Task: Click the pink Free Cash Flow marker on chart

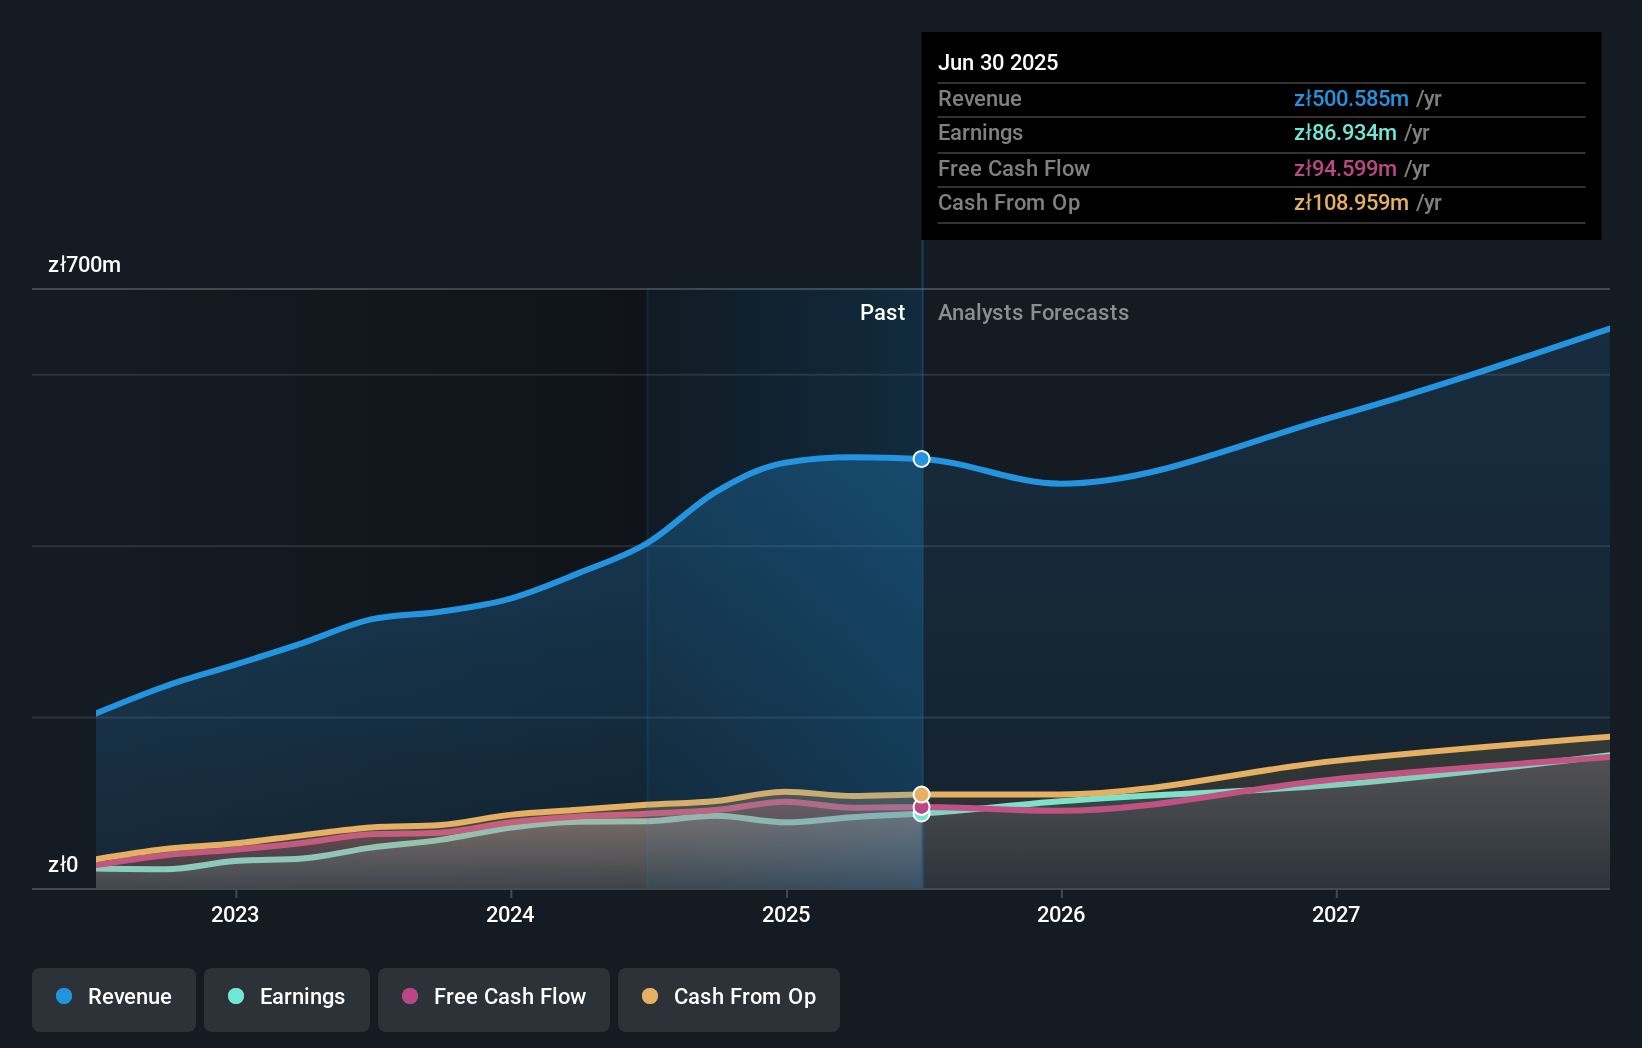Action: (x=921, y=805)
